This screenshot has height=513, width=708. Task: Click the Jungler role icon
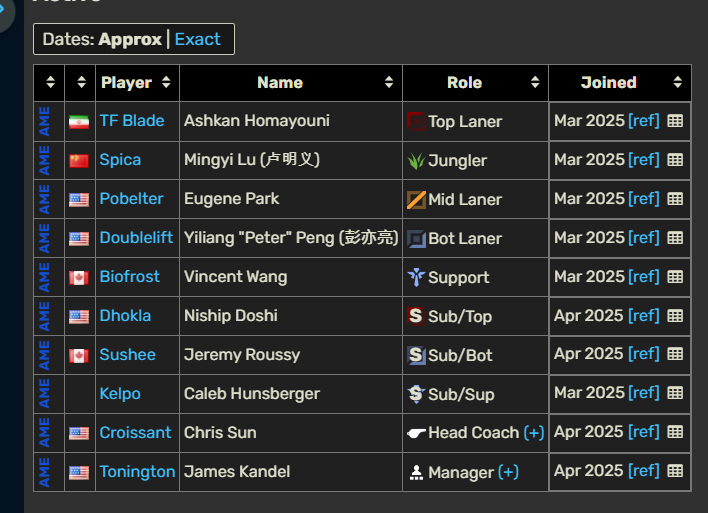point(416,160)
